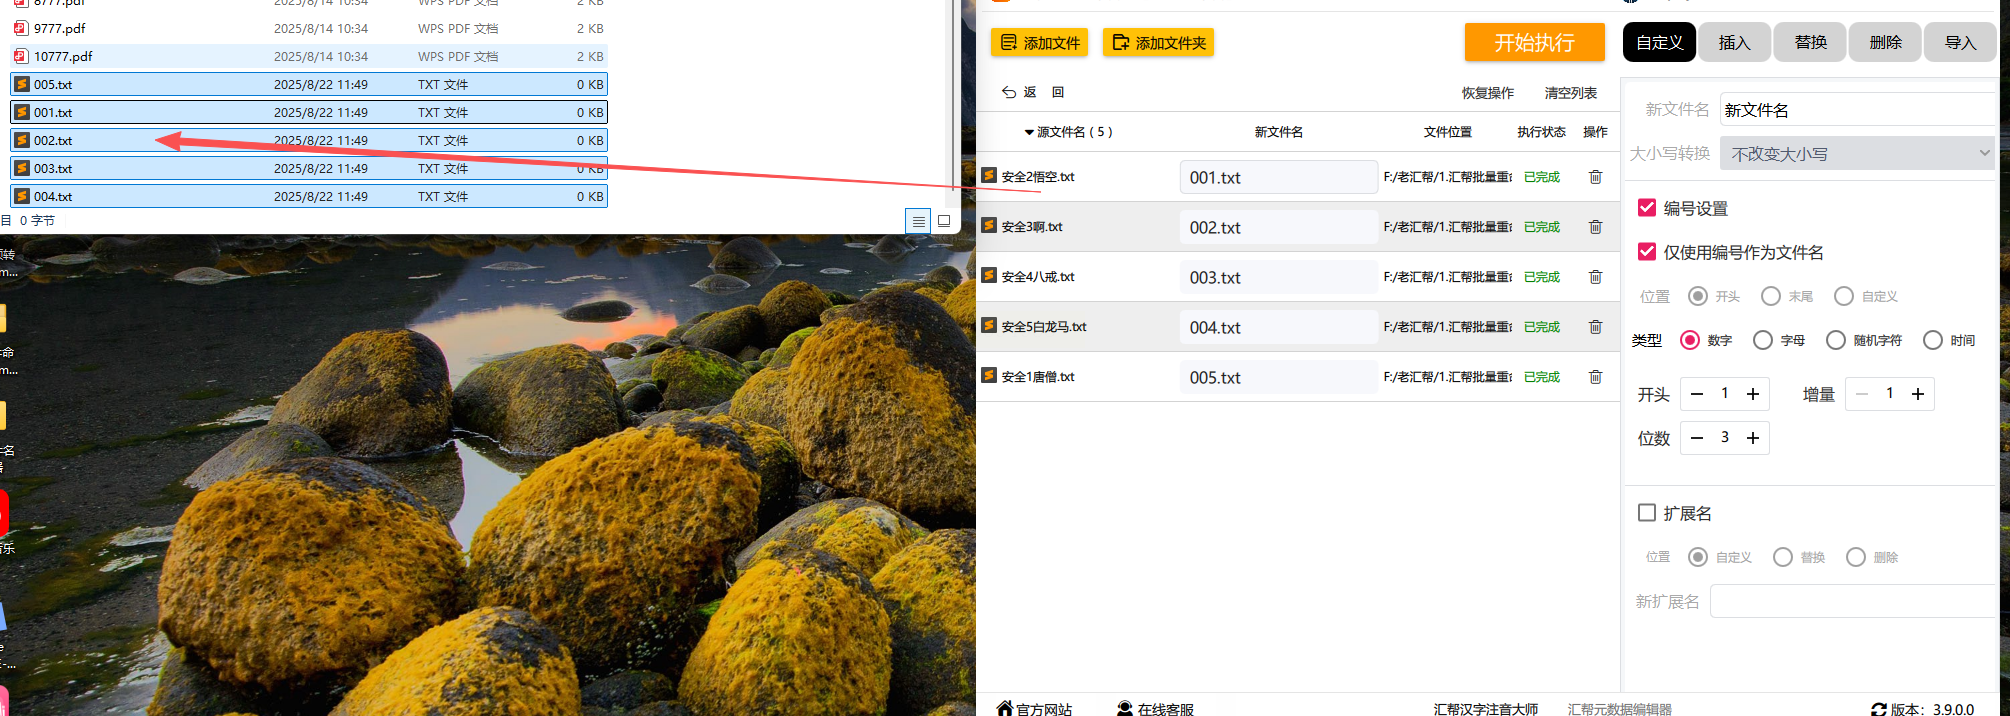This screenshot has height=716, width=2010.
Task: Switch to the 自定义 tab
Action: point(1659,42)
